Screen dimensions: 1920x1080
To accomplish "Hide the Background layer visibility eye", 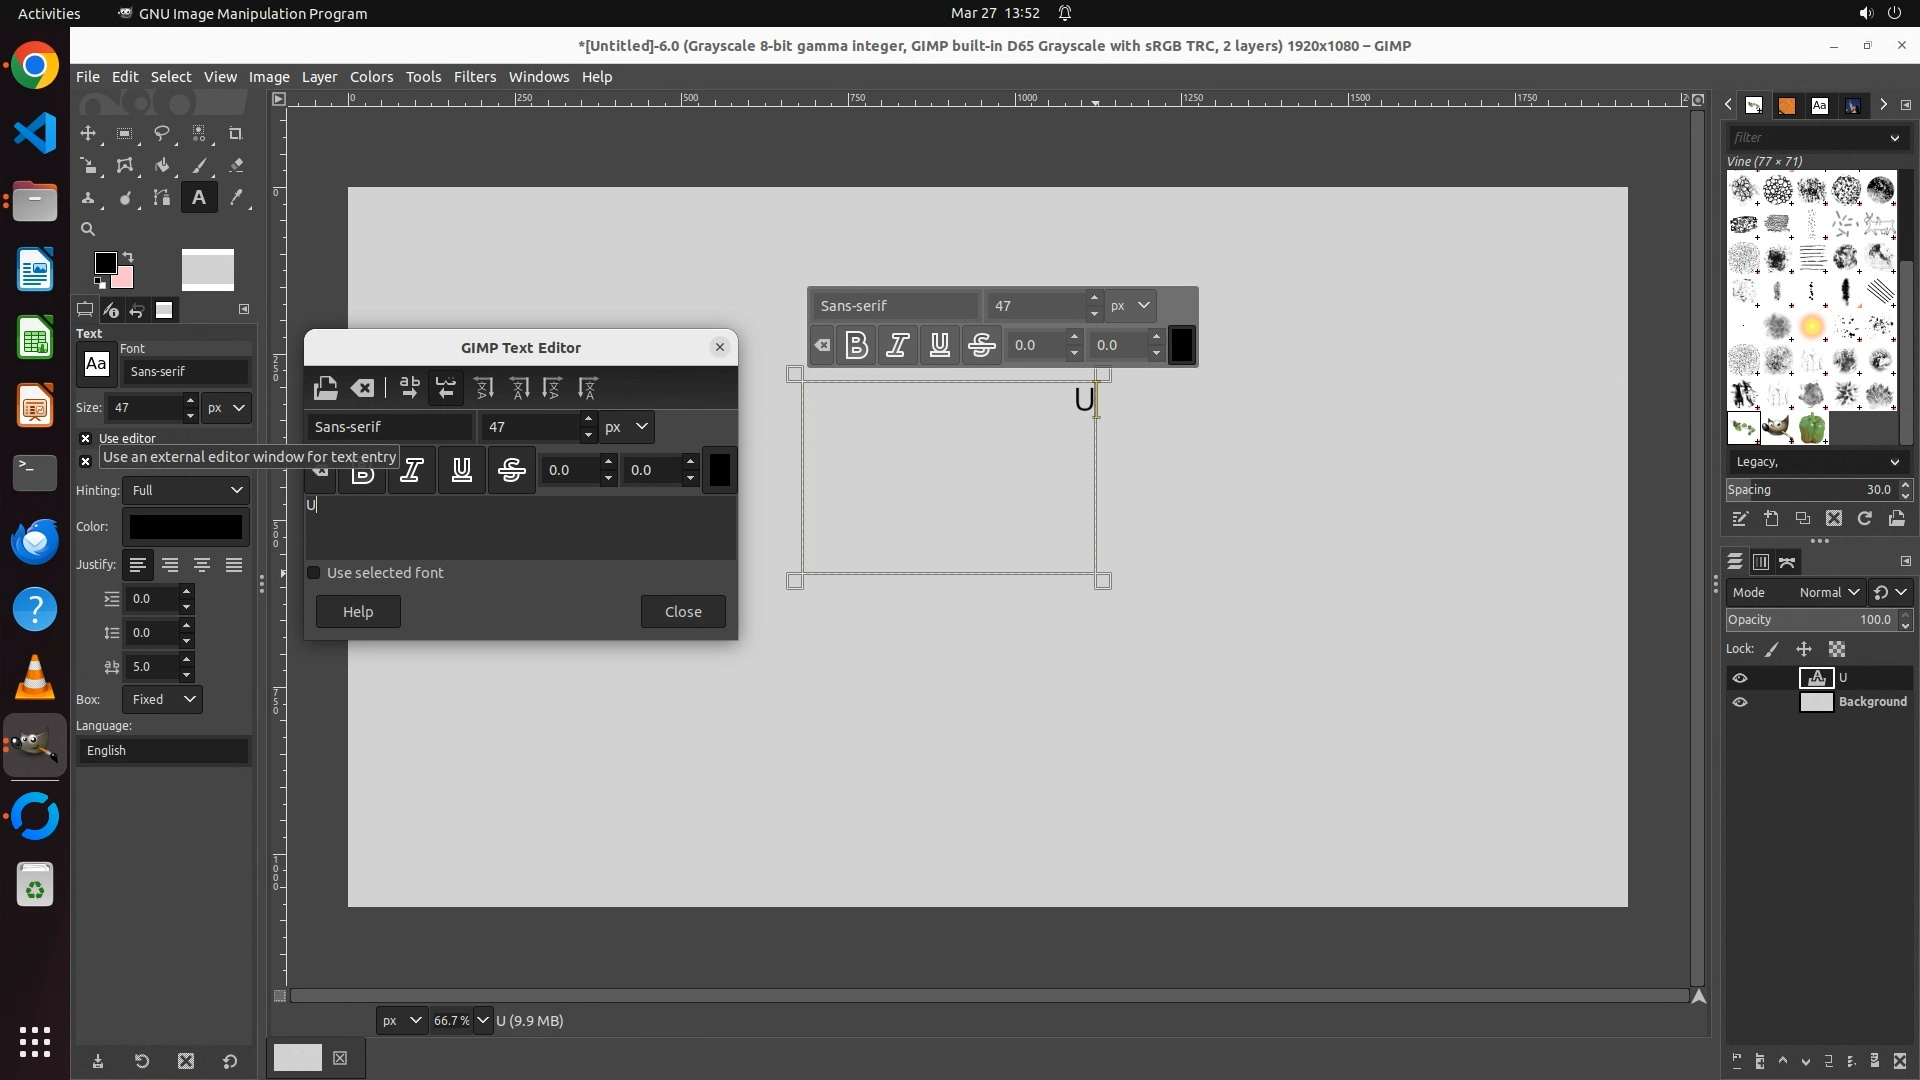I will pyautogui.click(x=1740, y=702).
